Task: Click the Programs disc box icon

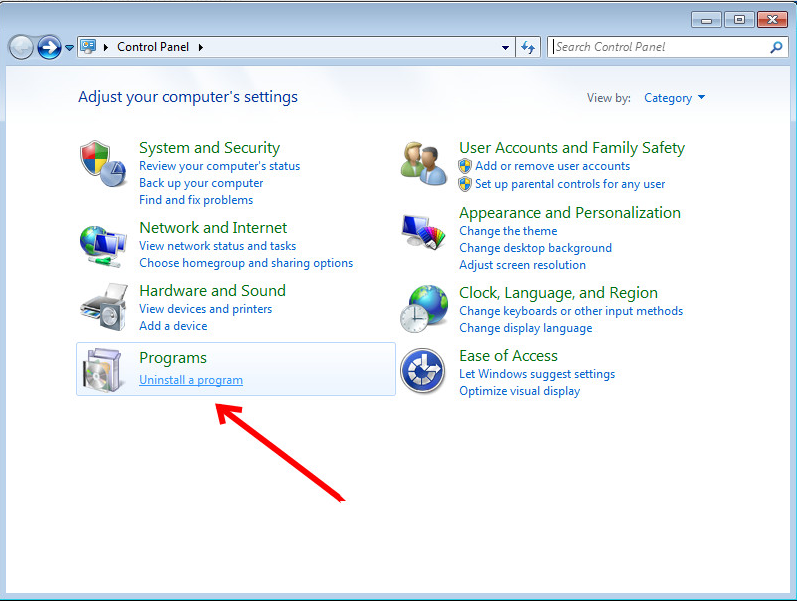Action: [104, 370]
